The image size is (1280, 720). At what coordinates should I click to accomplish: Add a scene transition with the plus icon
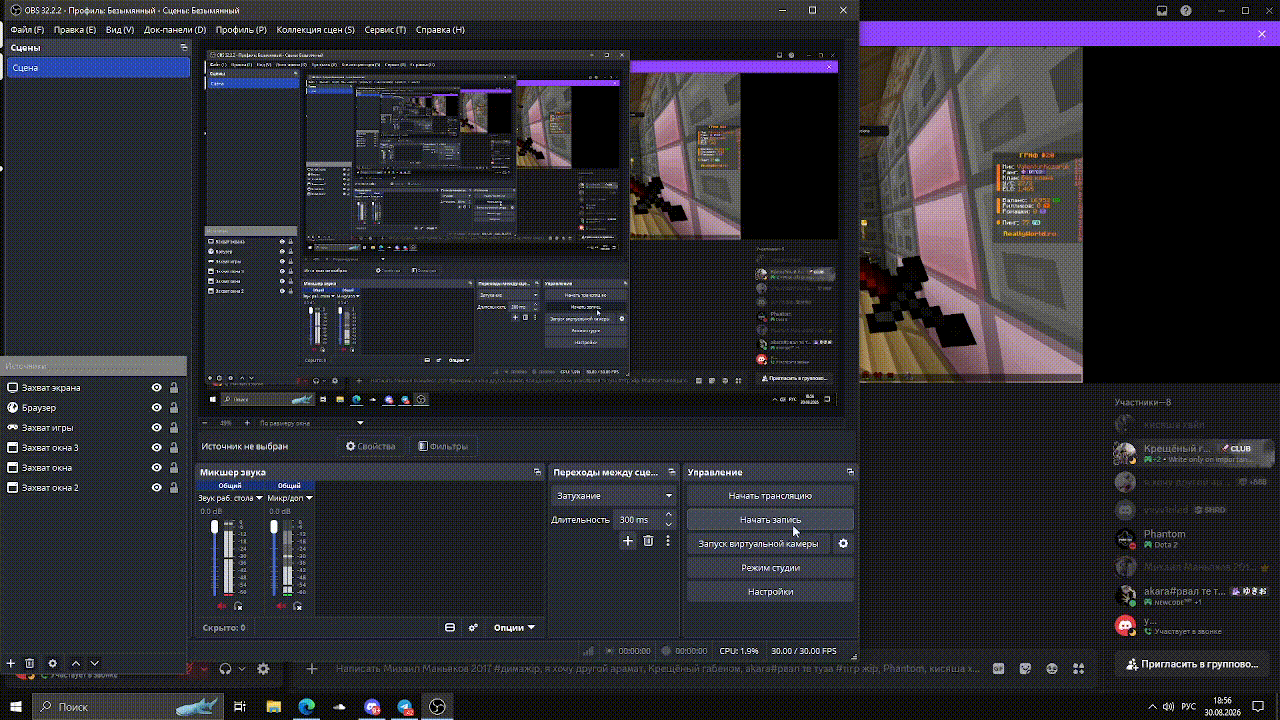628,541
